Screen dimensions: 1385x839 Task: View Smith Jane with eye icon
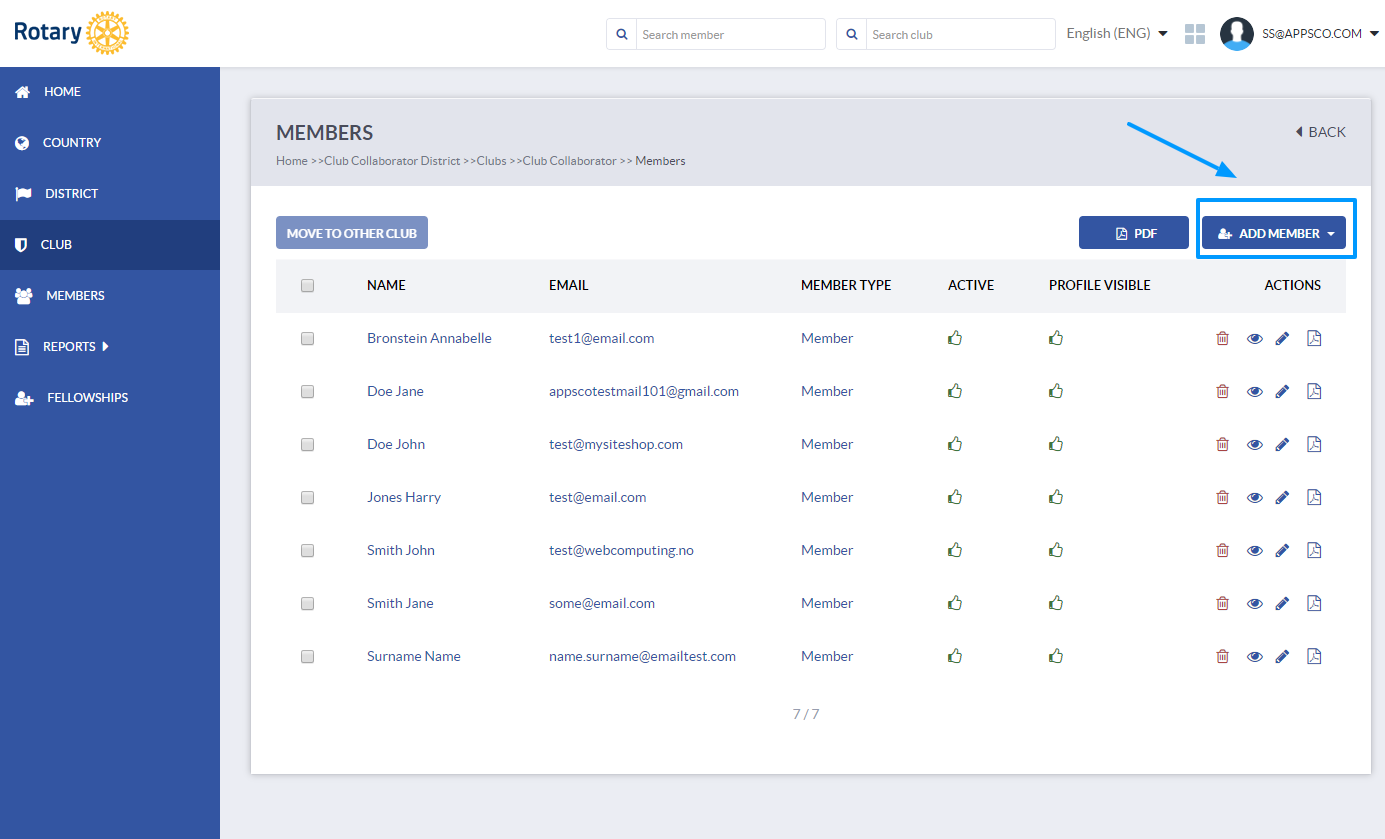[x=1255, y=604]
